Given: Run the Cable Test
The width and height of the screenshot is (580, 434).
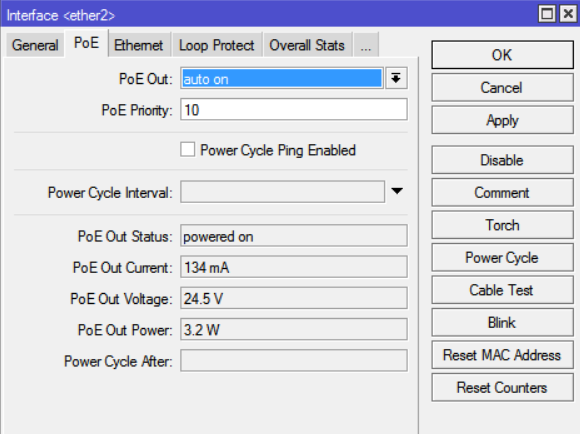Looking at the screenshot, I should [502, 290].
